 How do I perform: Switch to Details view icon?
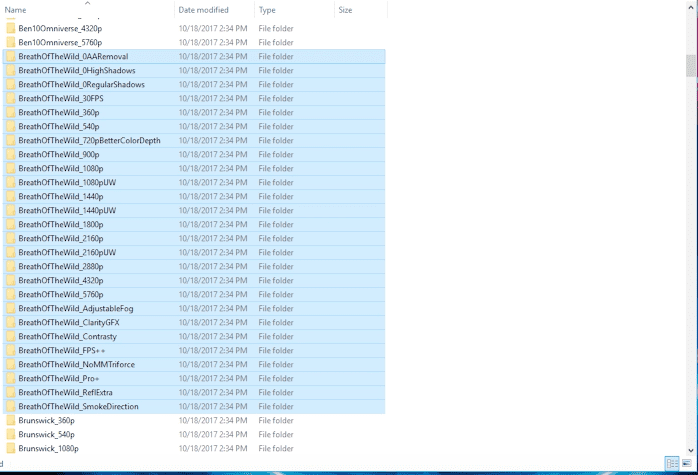(672, 463)
